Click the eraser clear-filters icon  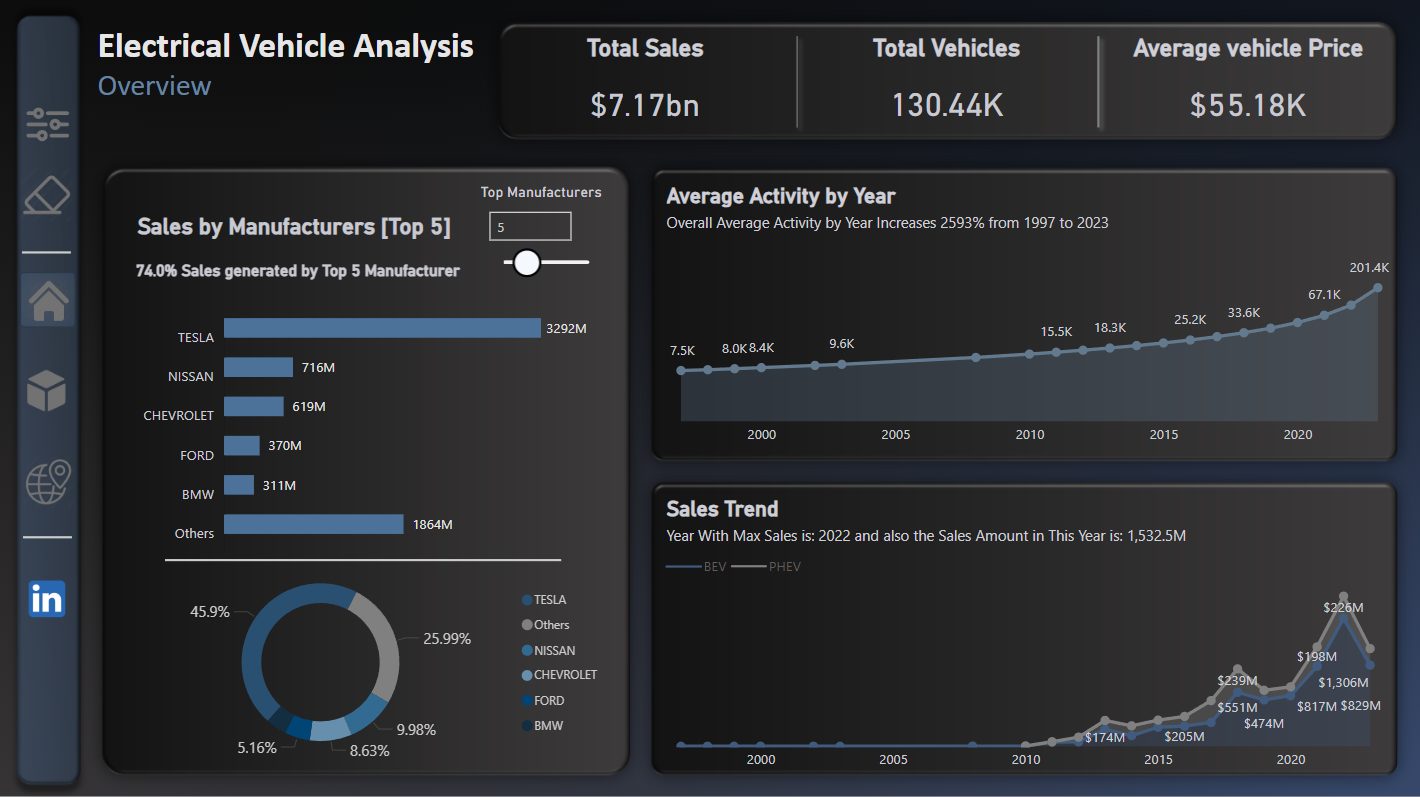[x=47, y=196]
